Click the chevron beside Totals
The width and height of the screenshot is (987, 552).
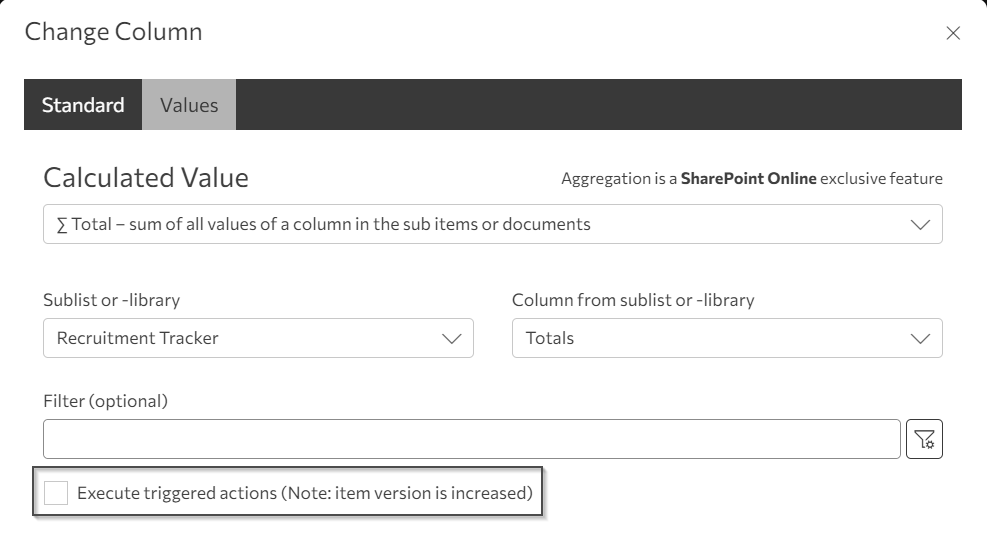click(921, 338)
